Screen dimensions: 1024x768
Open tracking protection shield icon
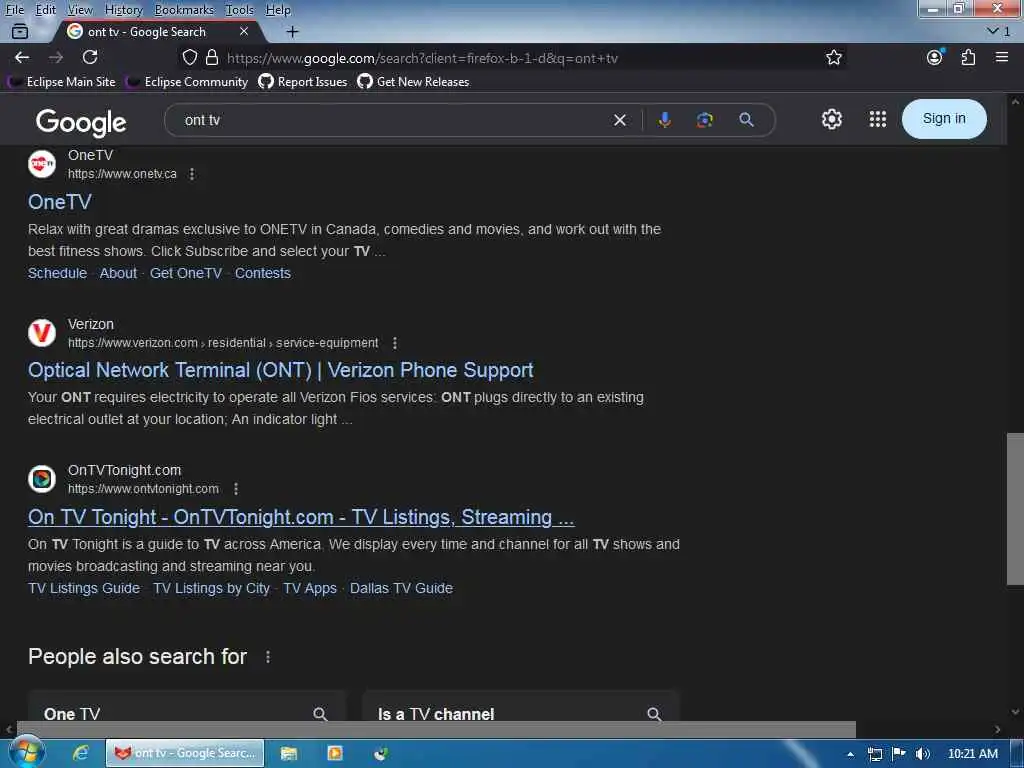[189, 57]
